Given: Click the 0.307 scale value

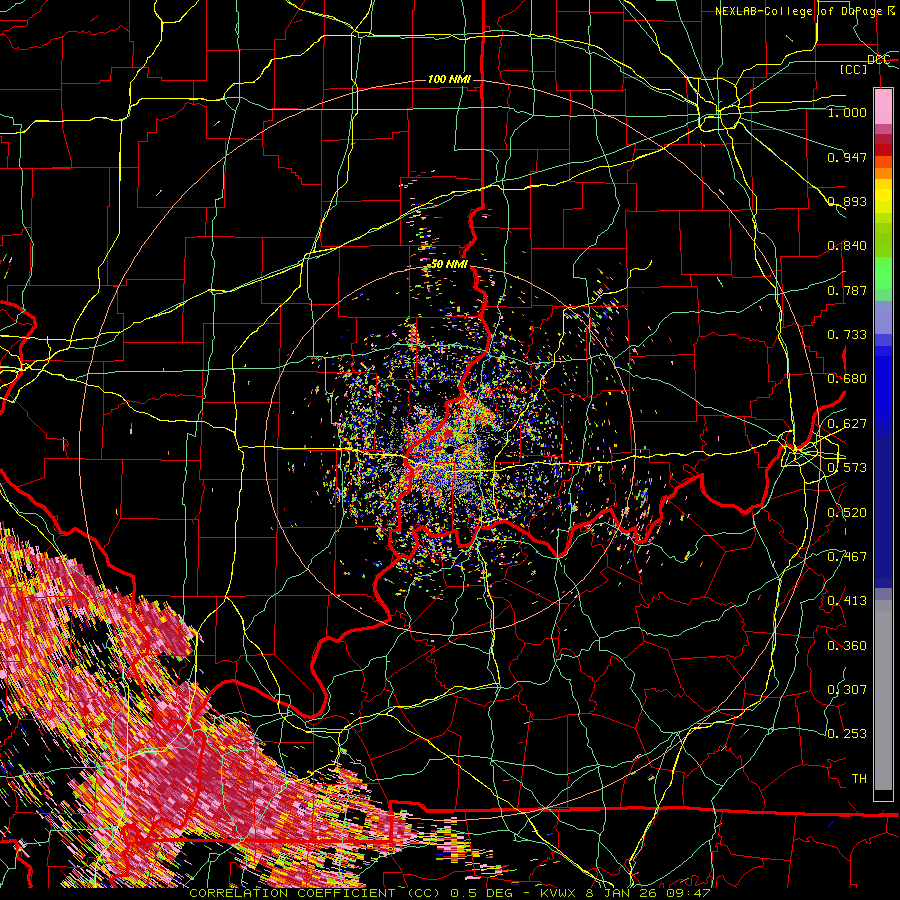Looking at the screenshot, I should pyautogui.click(x=847, y=690).
